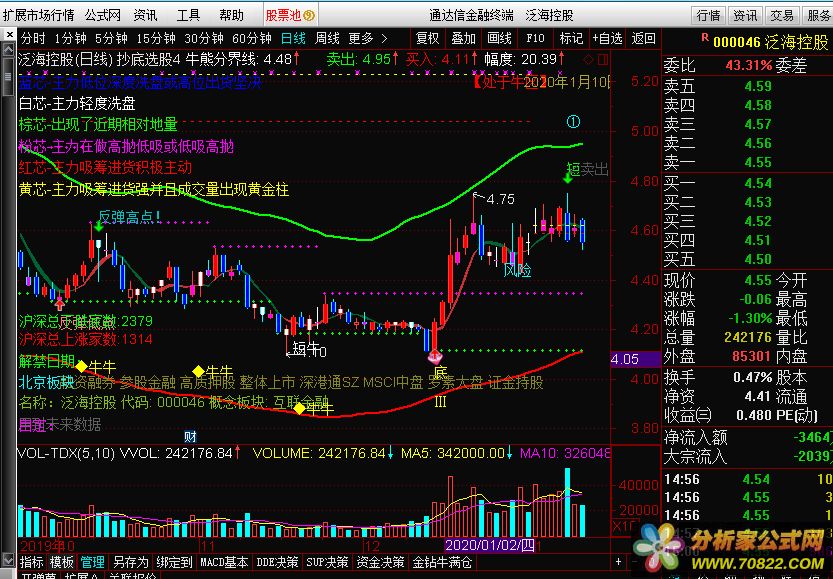This screenshot has width=833, height=579.
Task: Click the first yellow diamond 牛牛 marker
Action: 81,367
